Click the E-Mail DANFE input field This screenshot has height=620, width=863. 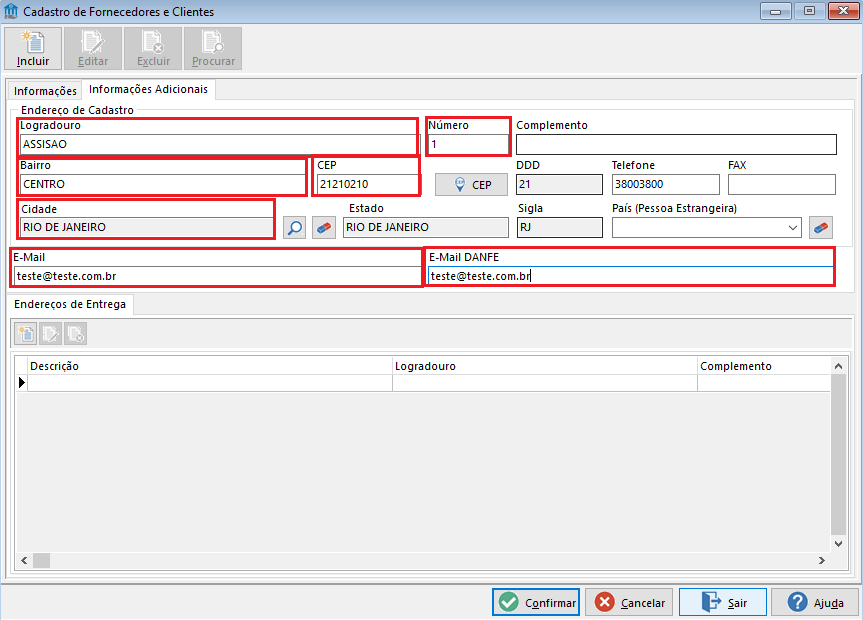pyautogui.click(x=631, y=276)
